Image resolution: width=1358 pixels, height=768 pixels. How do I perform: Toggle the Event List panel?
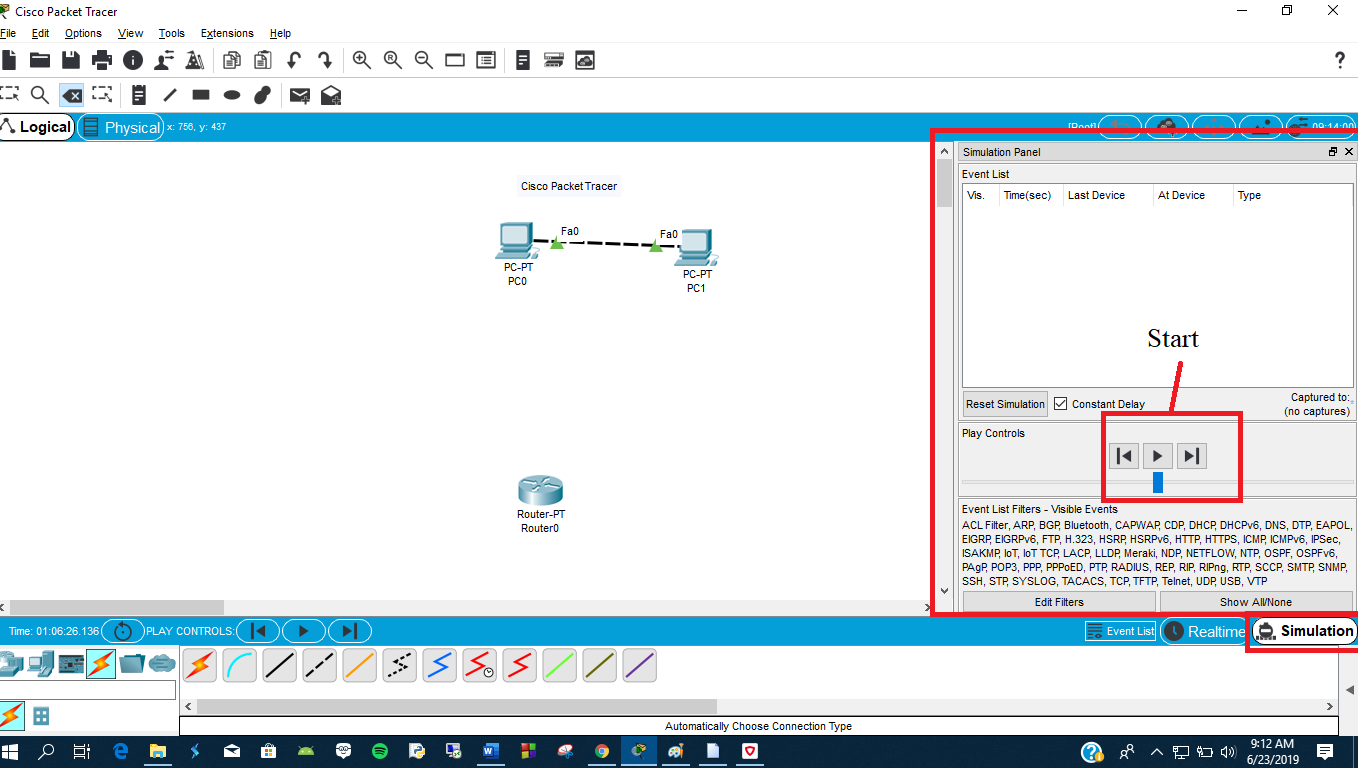tap(1119, 631)
